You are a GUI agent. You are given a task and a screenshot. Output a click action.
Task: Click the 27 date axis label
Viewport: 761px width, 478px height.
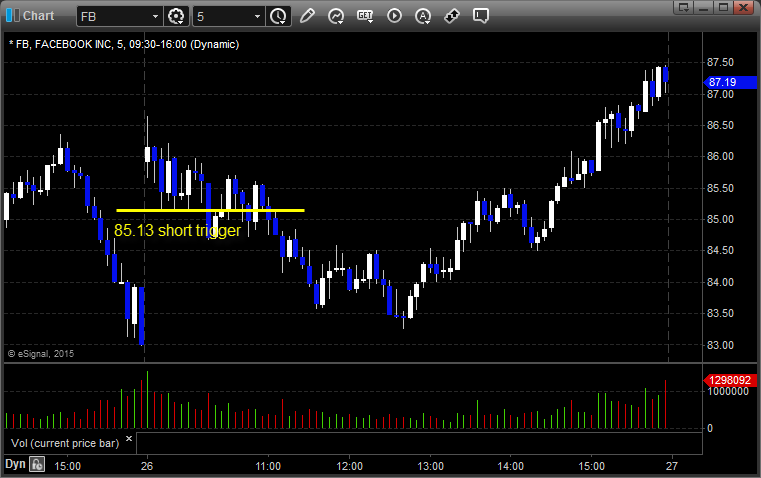[672, 466]
